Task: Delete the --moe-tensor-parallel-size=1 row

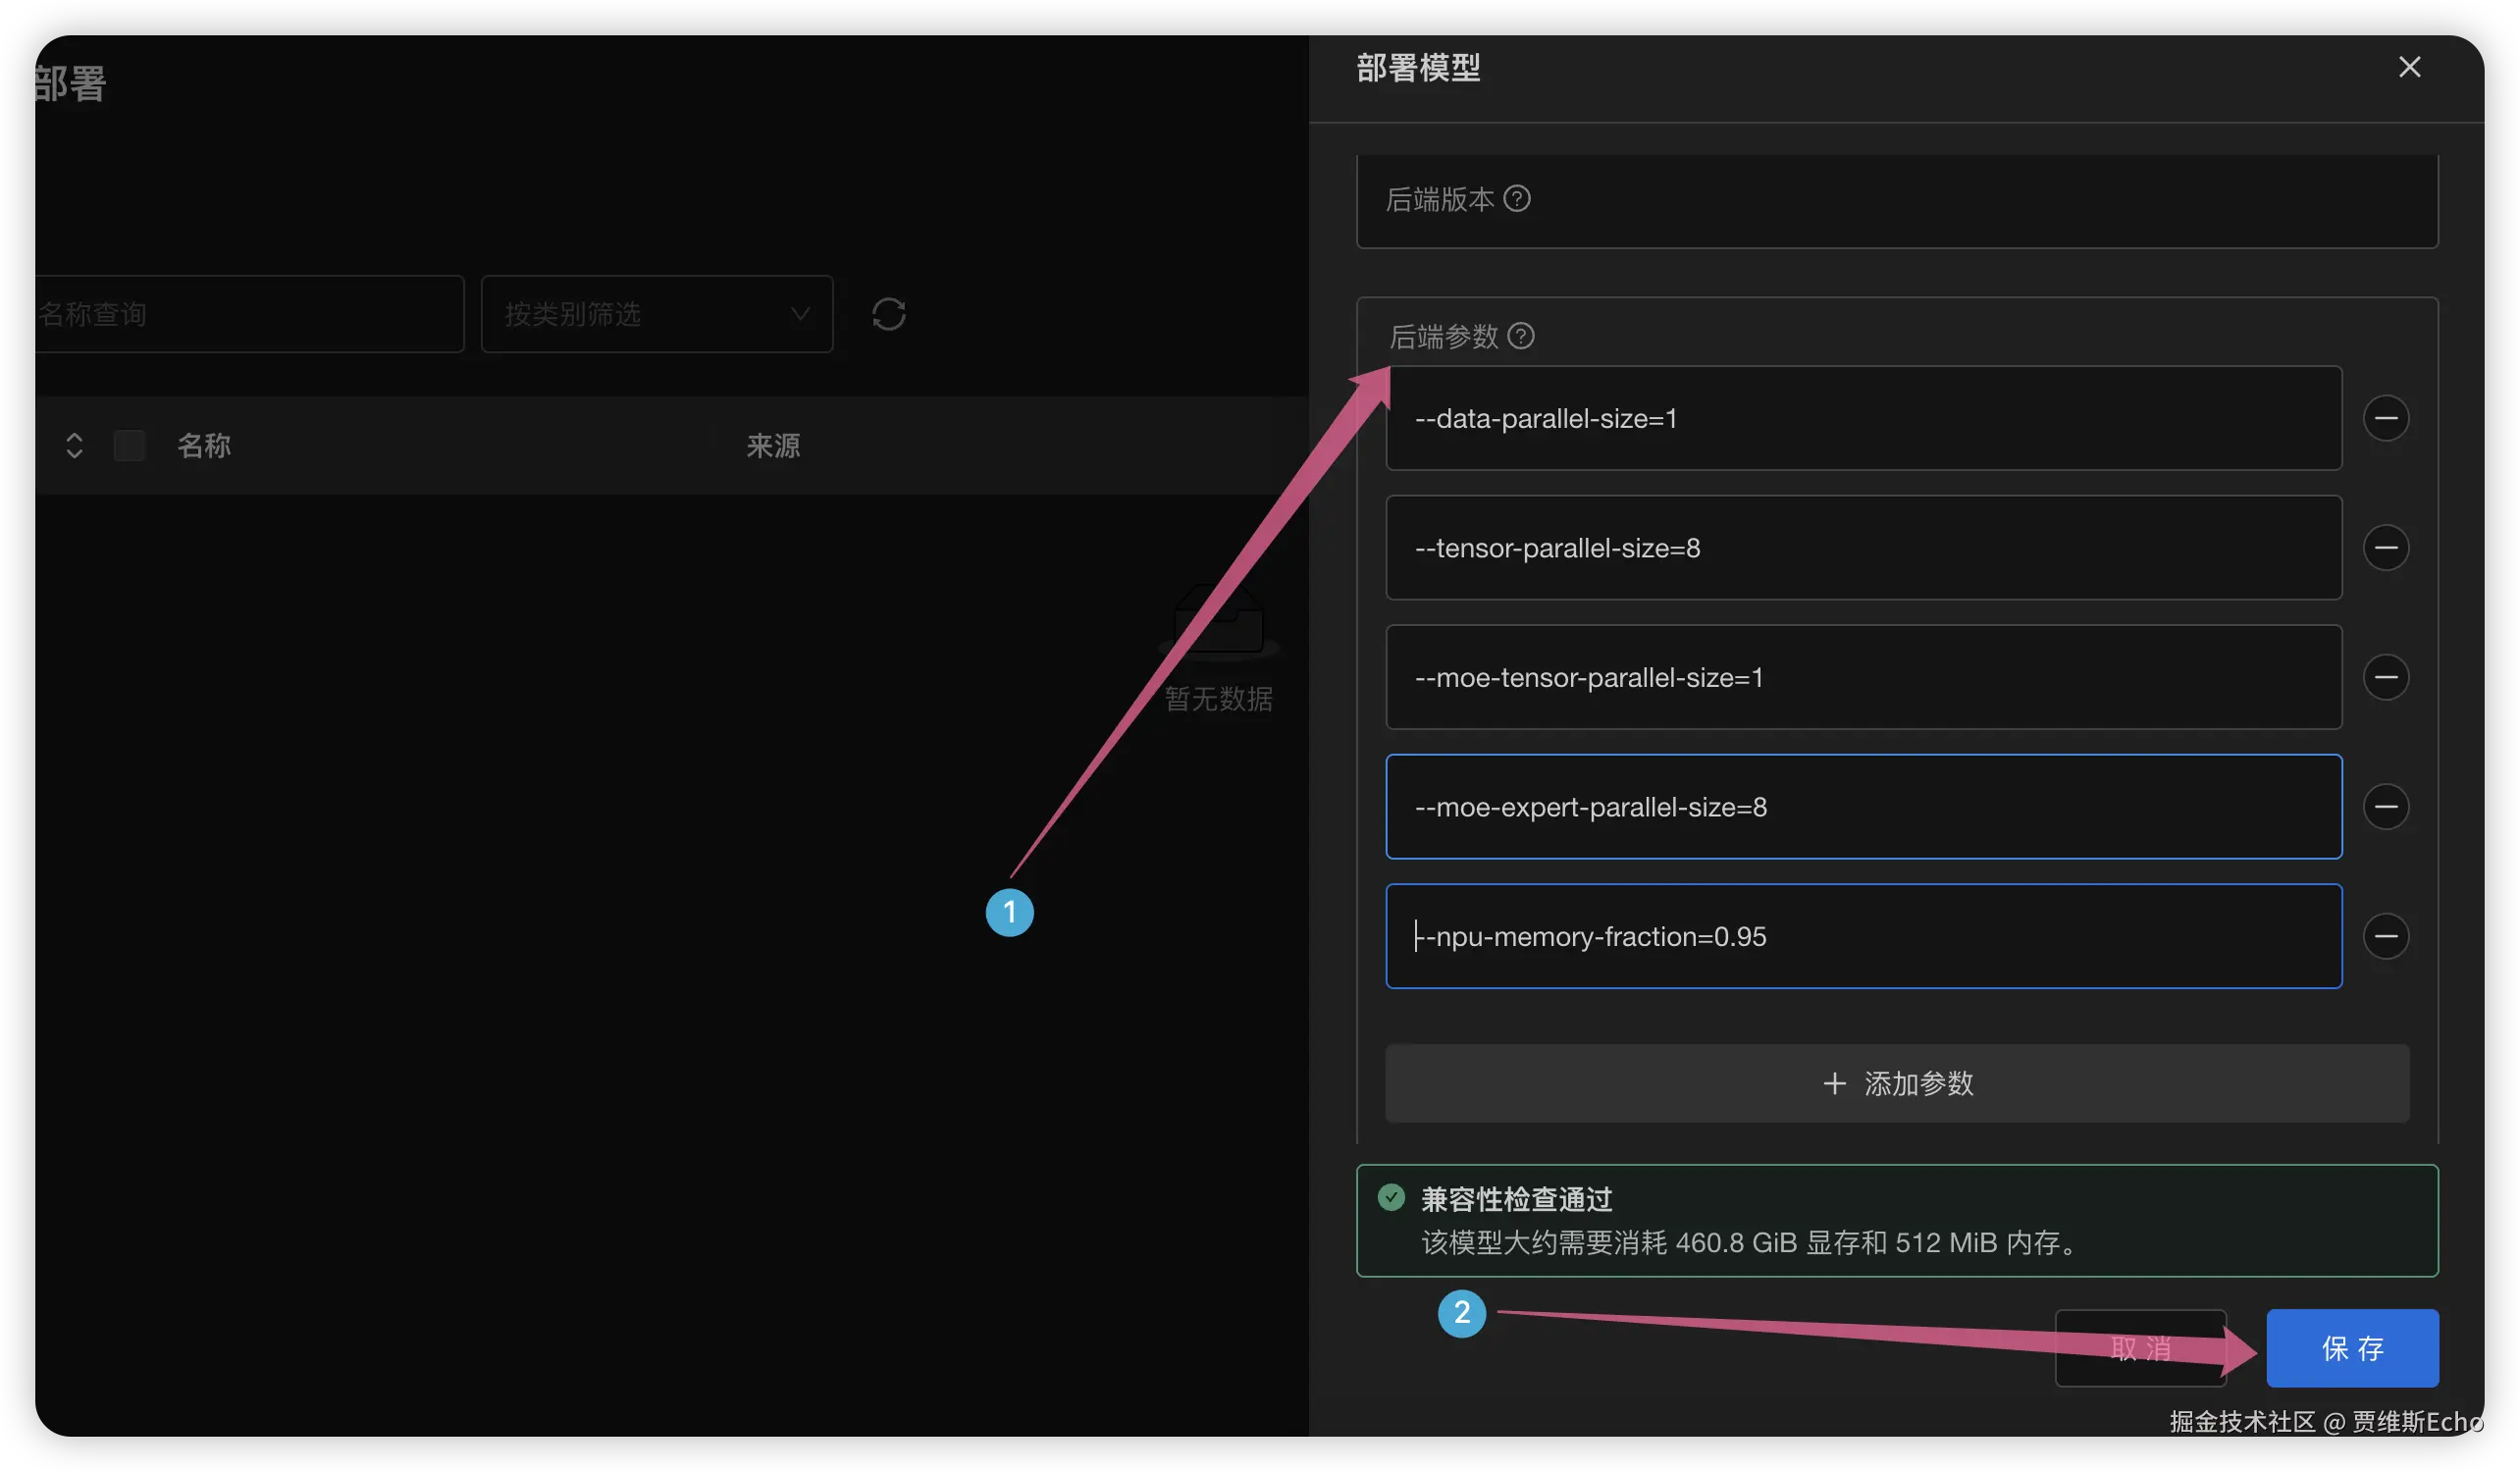Action: 2385,677
